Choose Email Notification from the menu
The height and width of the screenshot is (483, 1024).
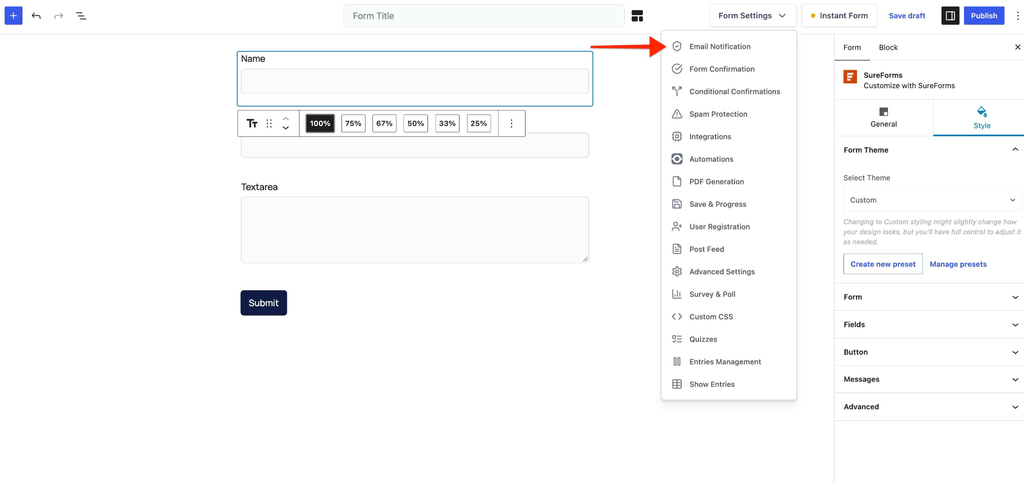[x=729, y=46]
